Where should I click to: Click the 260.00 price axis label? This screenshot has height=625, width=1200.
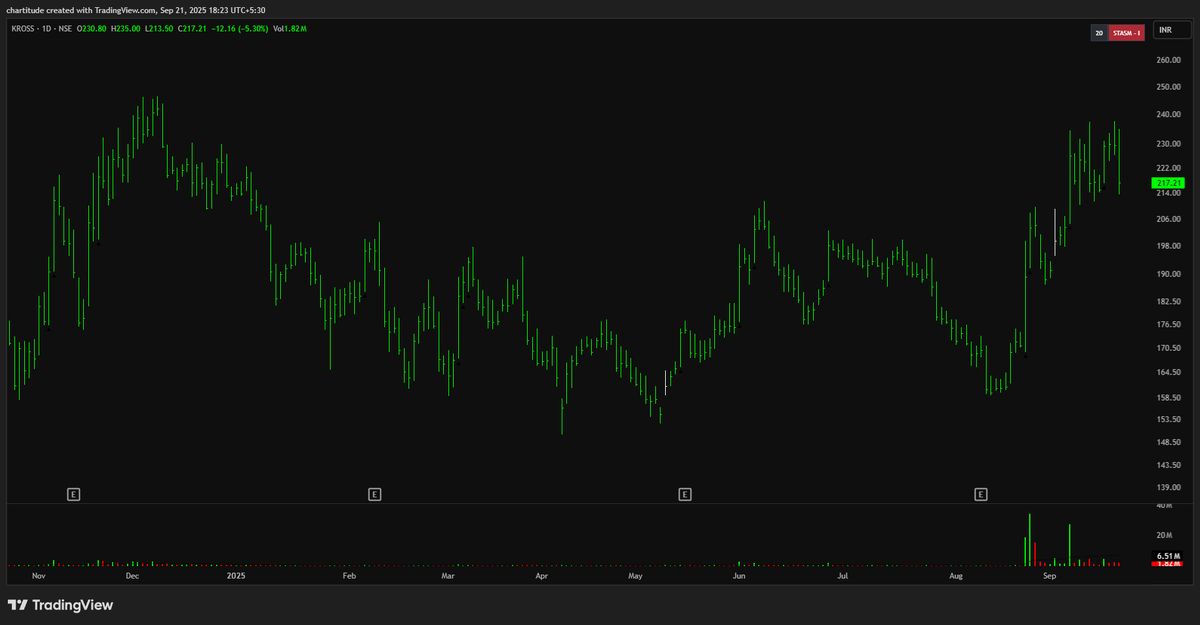click(1168, 60)
